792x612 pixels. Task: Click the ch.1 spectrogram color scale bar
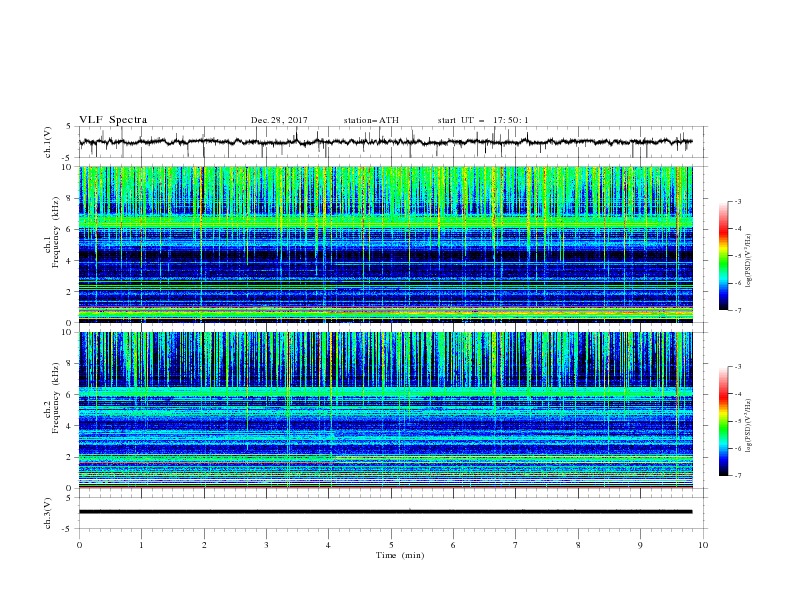[724, 256]
